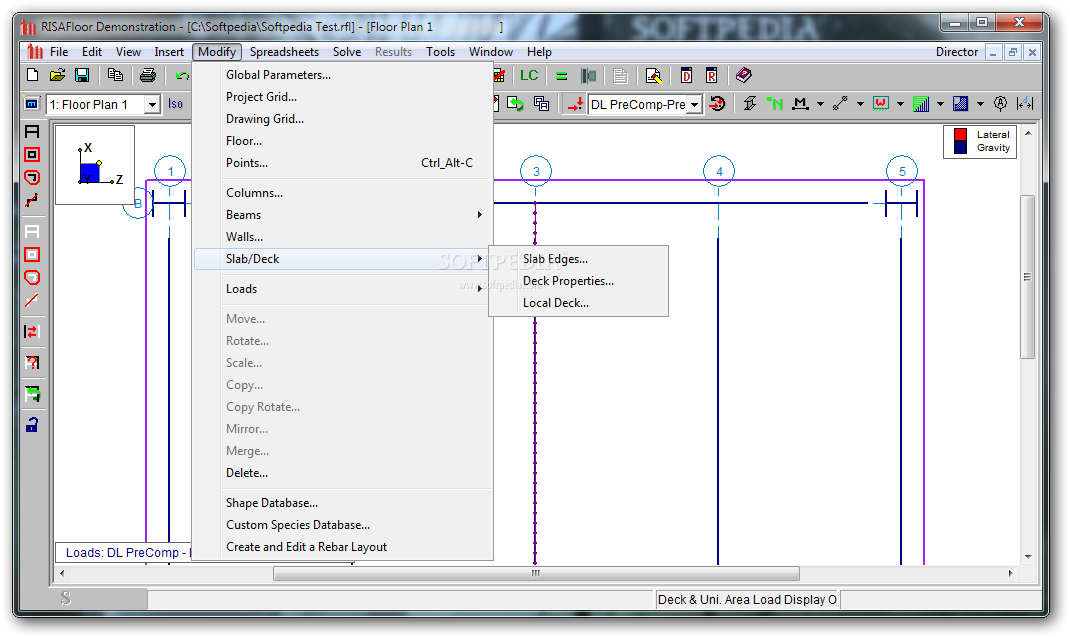
Task: Click the red D Director icon
Action: (x=686, y=76)
